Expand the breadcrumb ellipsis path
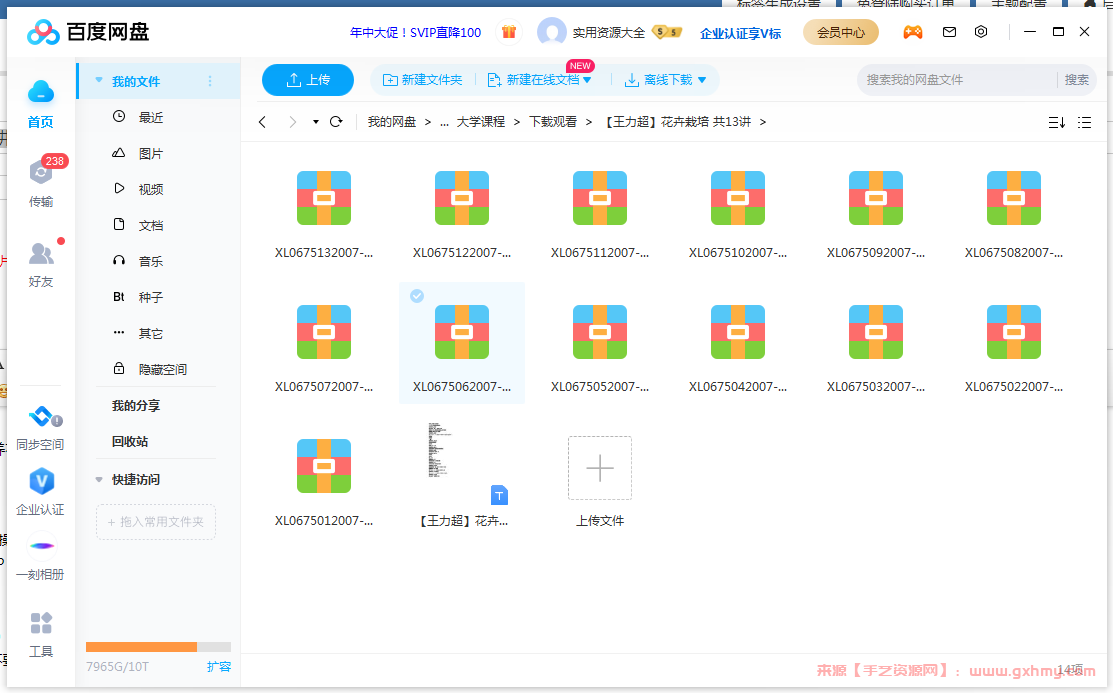Screen dimensions: 1113x693 (444, 123)
